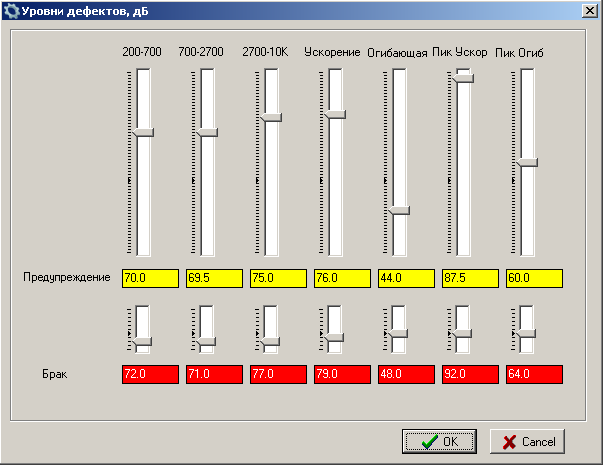Focus the red field with value 92.0
Screen dimensions: 603x465
pyautogui.click(x=470, y=374)
